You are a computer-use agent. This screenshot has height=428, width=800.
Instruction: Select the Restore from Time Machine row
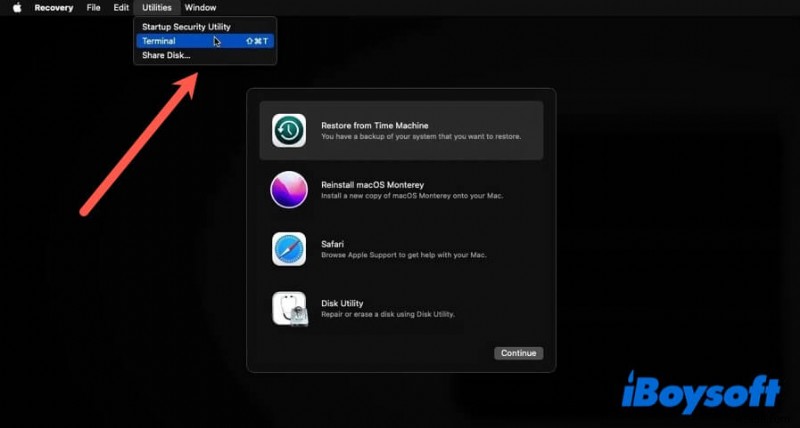pyautogui.click(x=402, y=131)
